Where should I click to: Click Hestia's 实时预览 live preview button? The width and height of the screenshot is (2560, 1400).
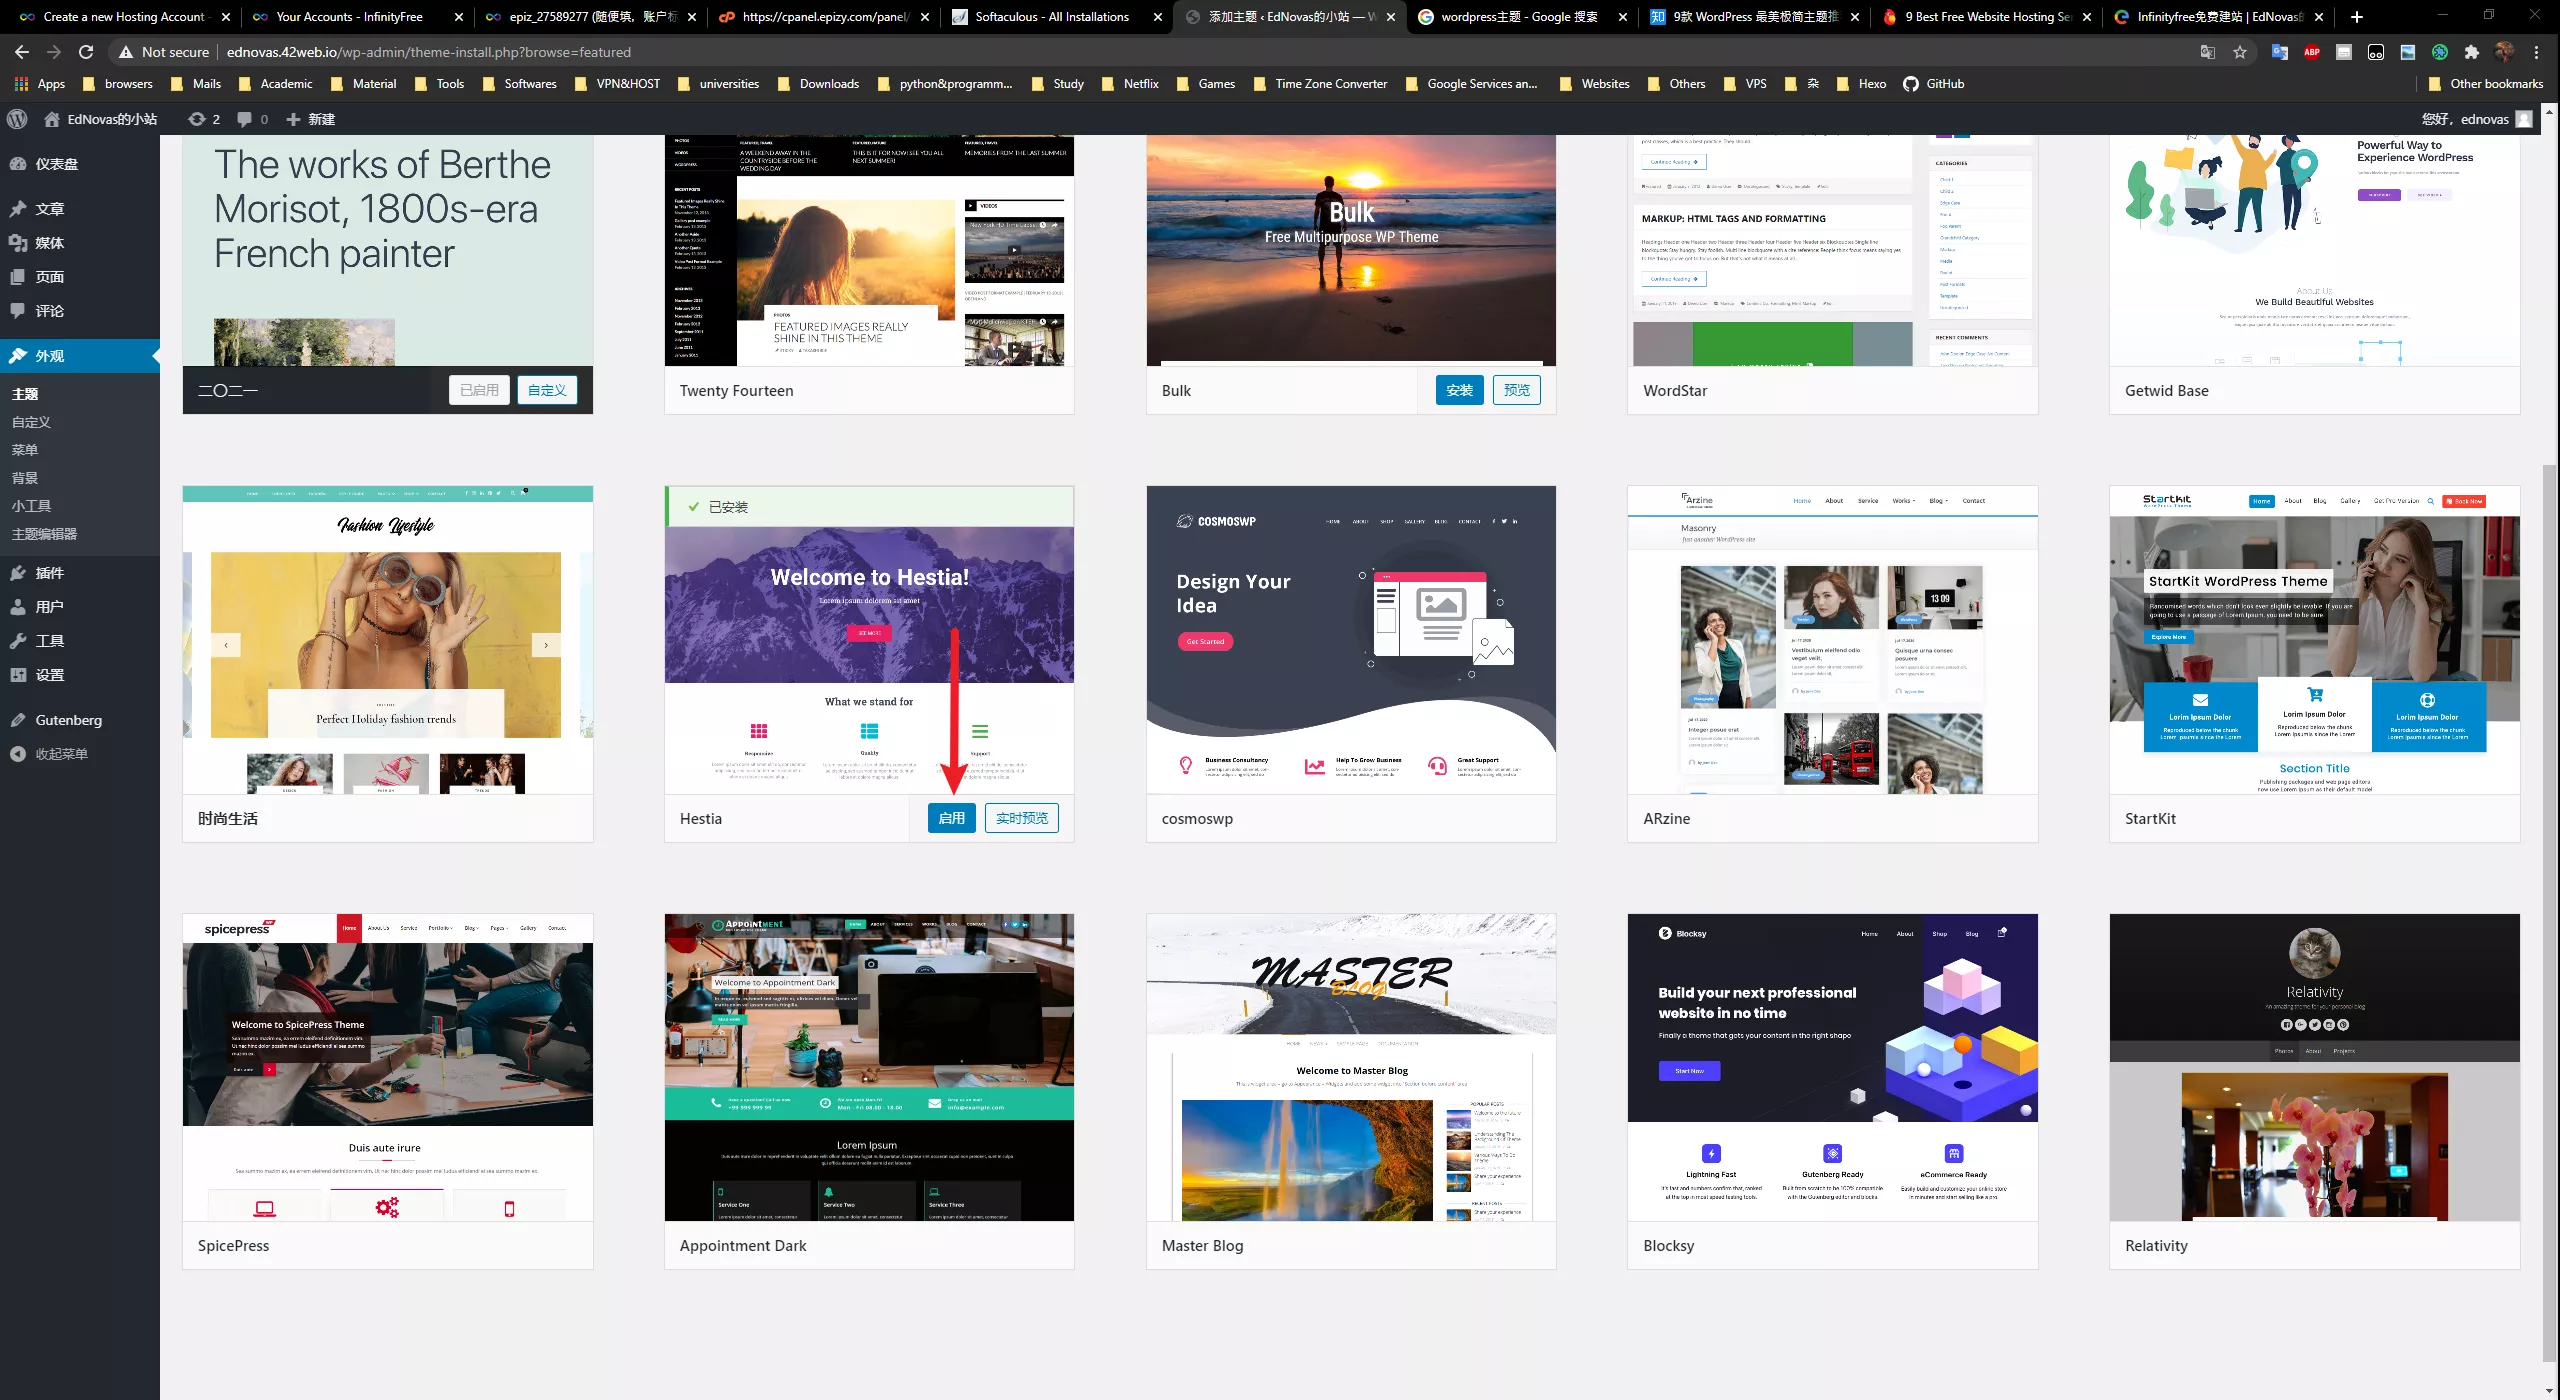(x=1021, y=818)
